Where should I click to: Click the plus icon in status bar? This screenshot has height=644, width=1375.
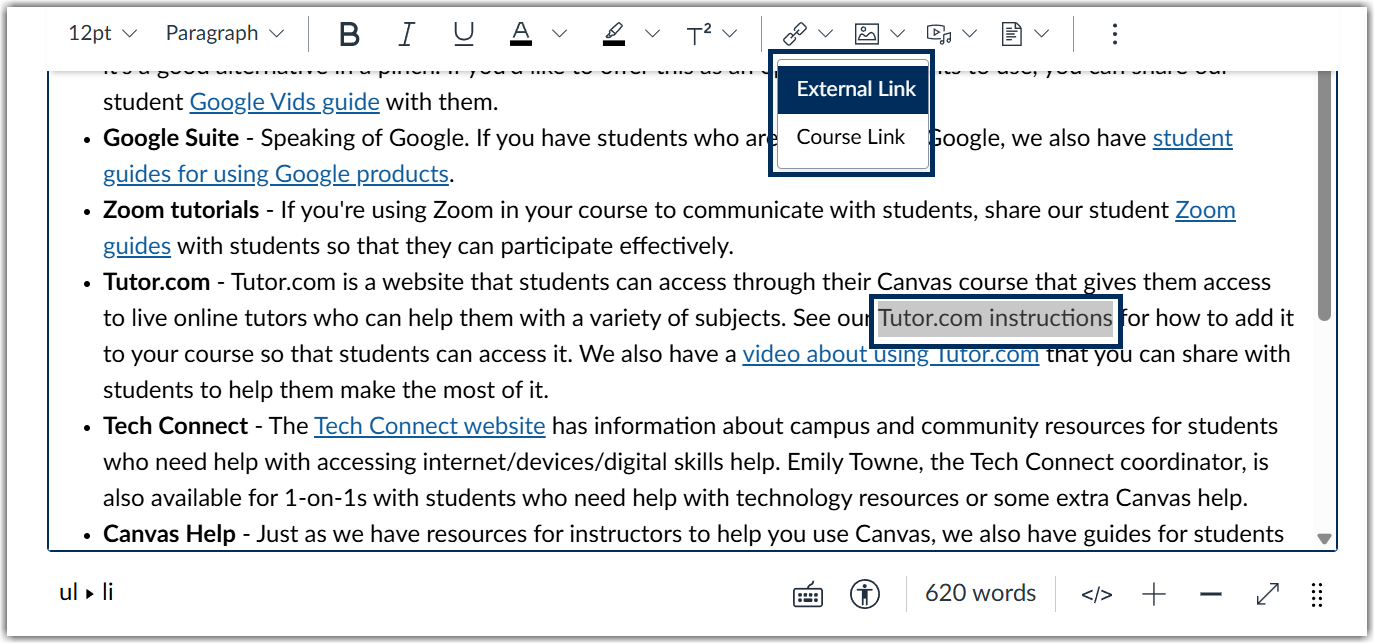point(1155,595)
